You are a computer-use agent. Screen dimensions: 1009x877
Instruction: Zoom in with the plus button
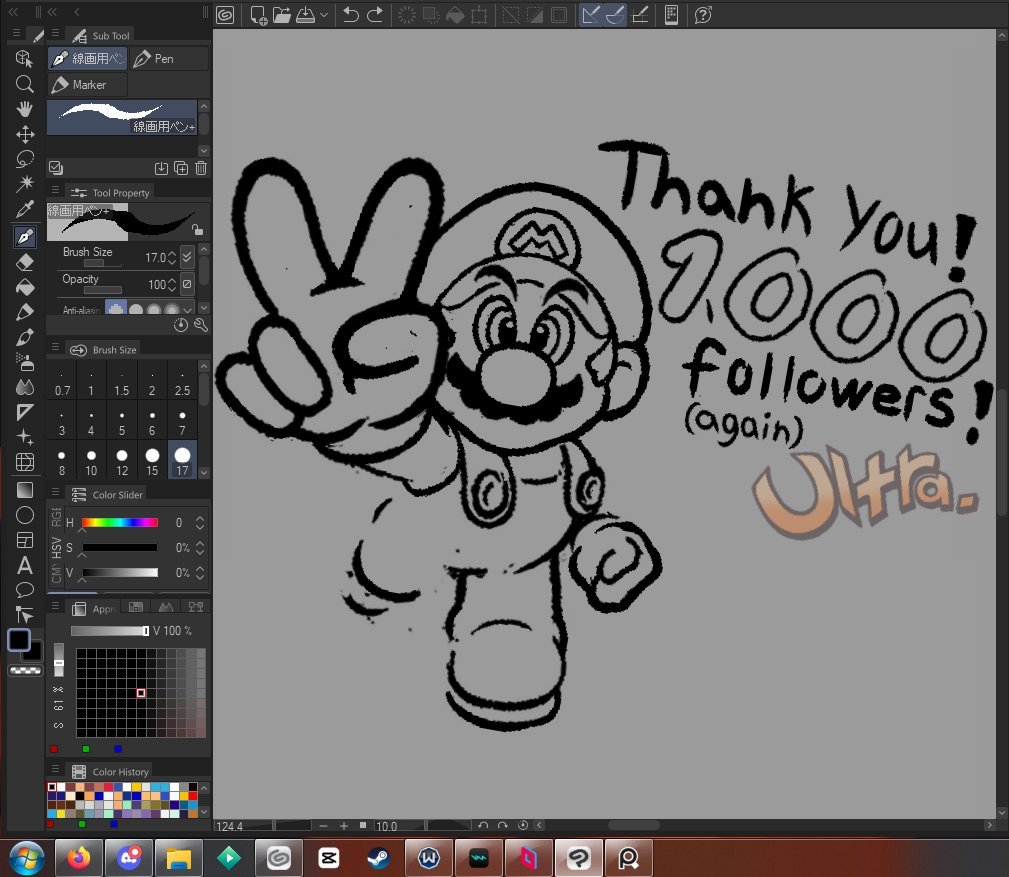344,826
